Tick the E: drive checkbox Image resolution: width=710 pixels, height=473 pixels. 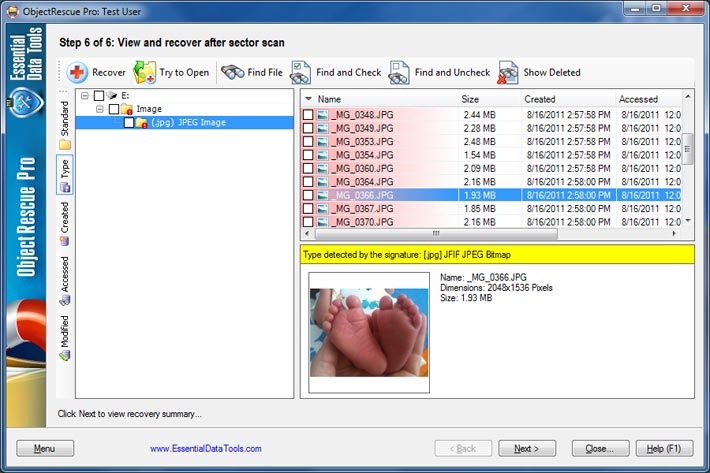(99, 96)
